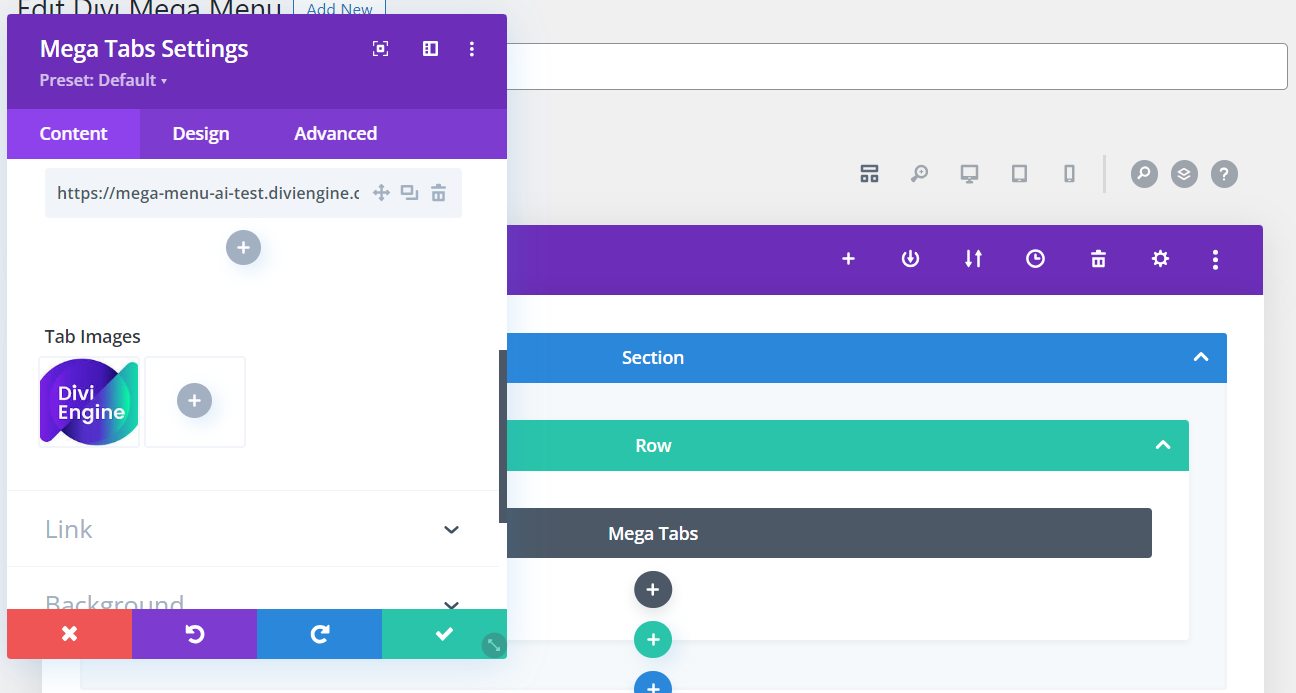
Task: Open builder history clock icon
Action: tap(1035, 259)
